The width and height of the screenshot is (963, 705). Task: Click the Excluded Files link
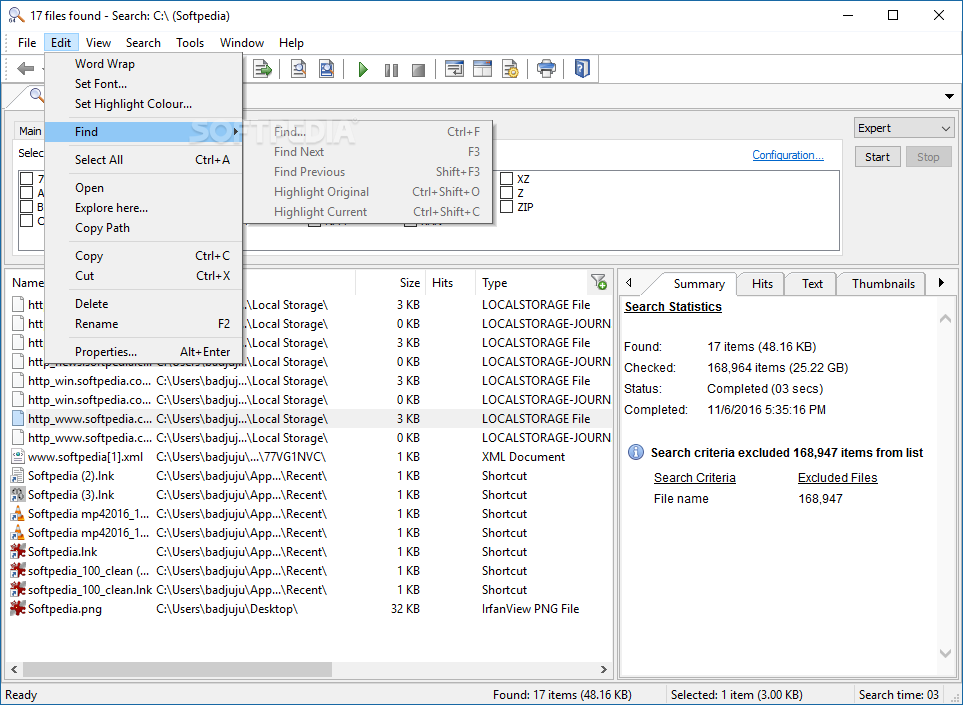pos(838,478)
